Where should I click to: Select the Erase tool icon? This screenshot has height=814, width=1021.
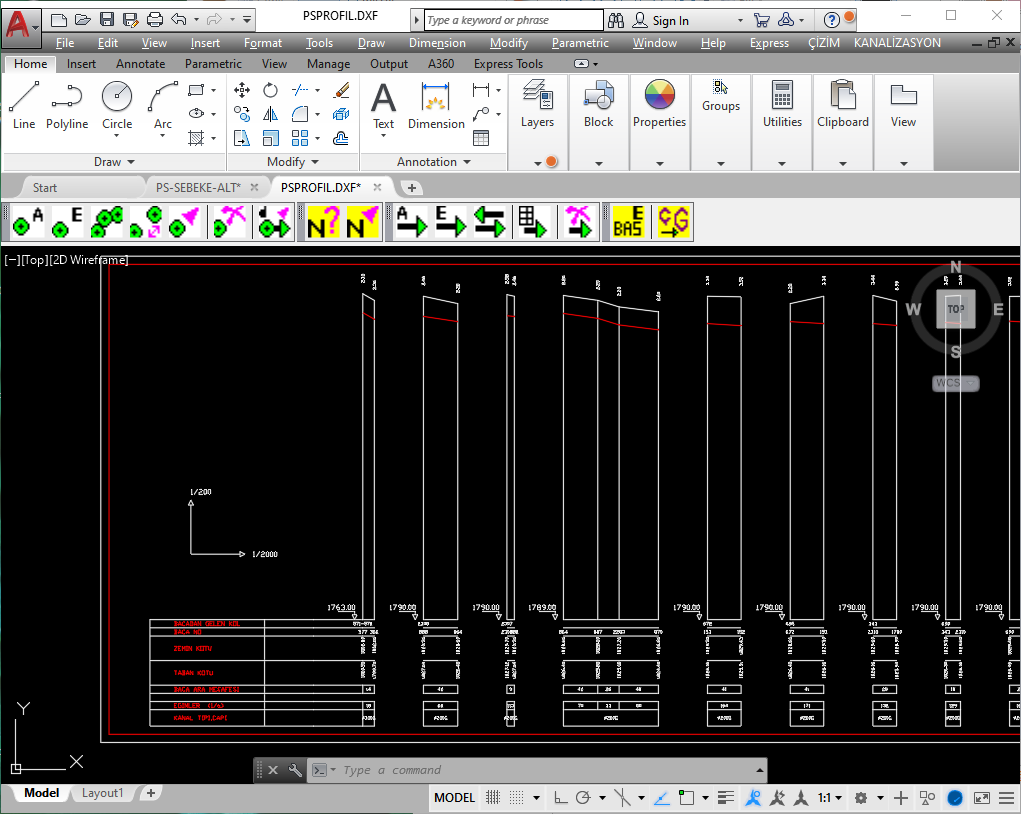click(x=341, y=90)
